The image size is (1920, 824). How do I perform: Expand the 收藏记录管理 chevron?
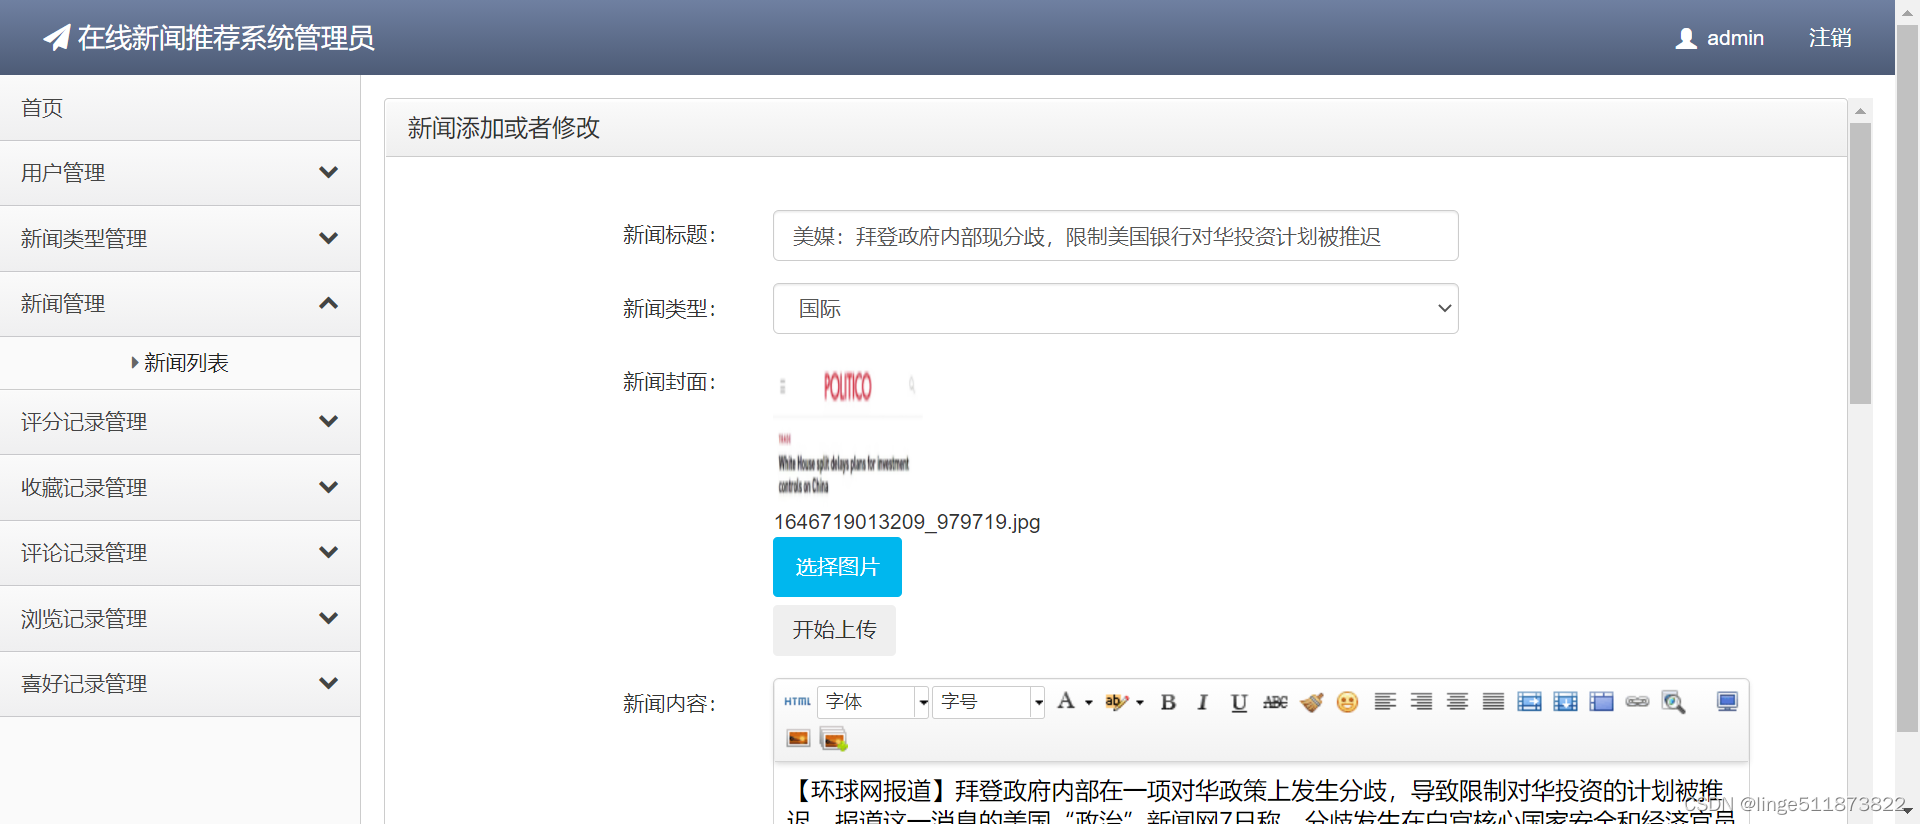[328, 487]
